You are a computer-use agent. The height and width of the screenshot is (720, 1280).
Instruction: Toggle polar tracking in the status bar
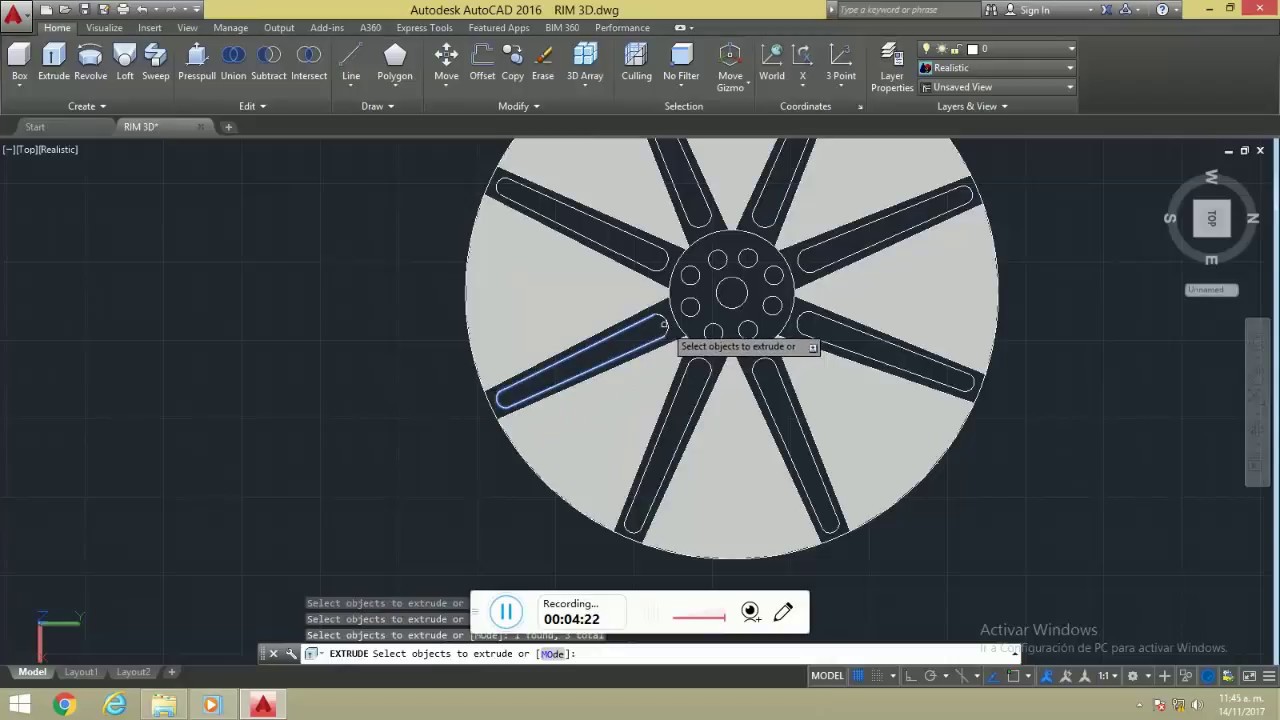tap(930, 676)
